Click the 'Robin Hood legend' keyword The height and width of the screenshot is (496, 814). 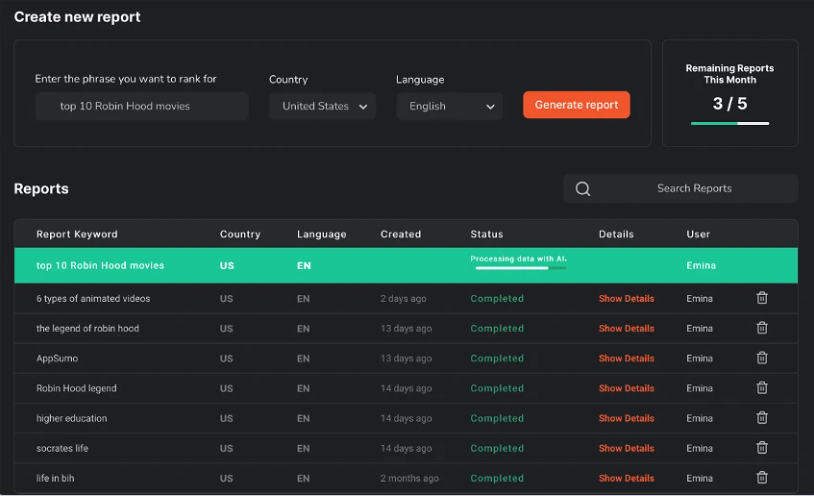click(76, 388)
